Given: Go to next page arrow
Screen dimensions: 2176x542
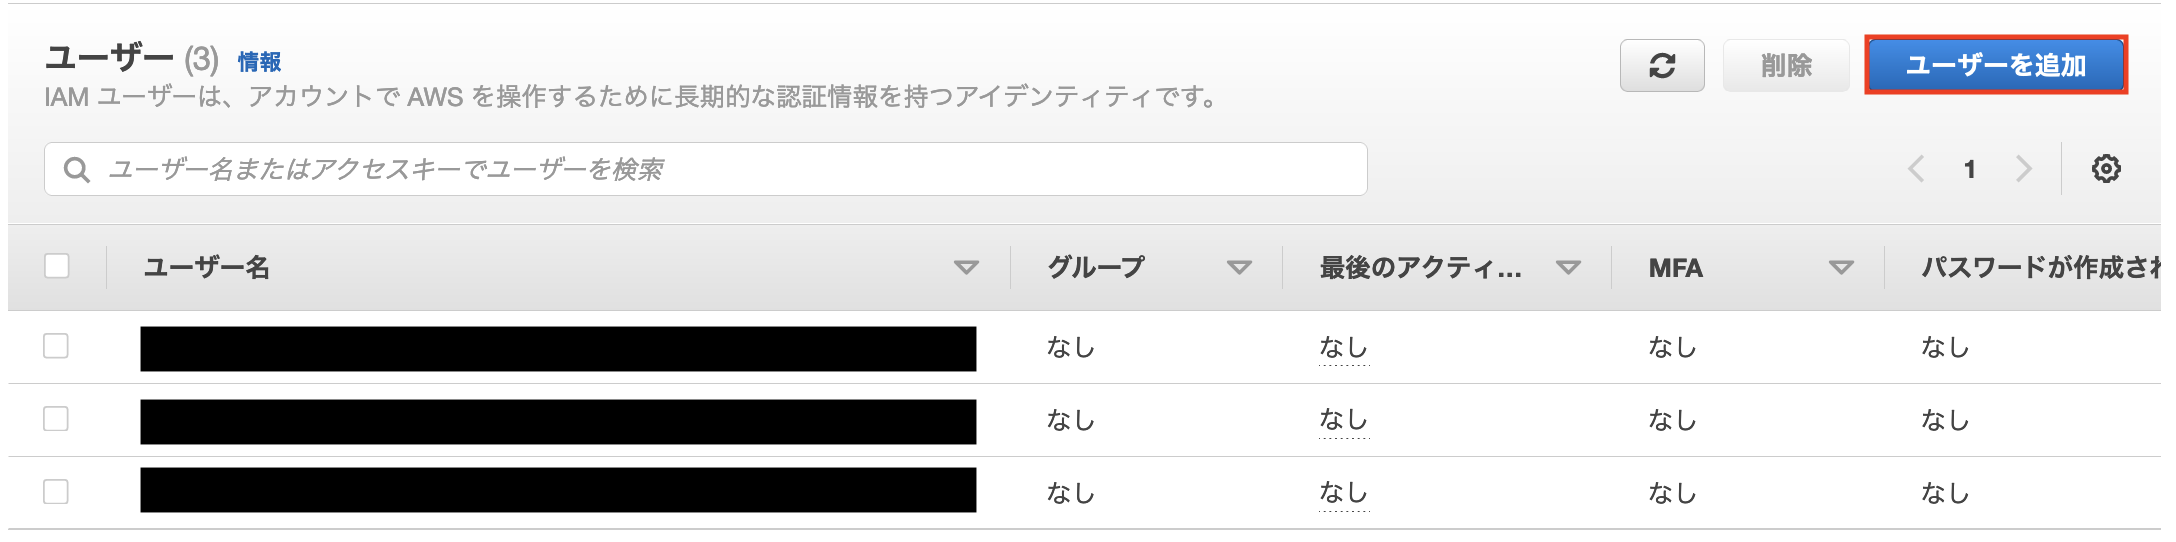Looking at the screenshot, I should pyautogui.click(x=2024, y=169).
